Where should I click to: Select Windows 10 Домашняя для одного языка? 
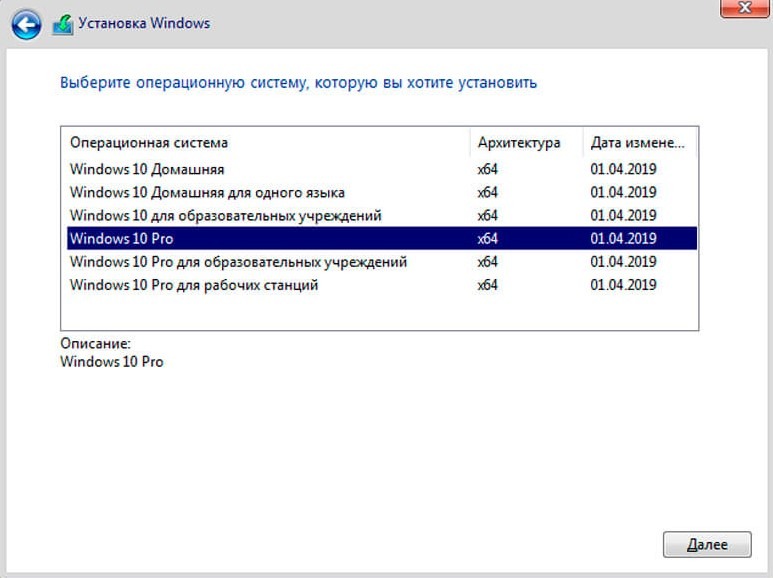coord(382,192)
